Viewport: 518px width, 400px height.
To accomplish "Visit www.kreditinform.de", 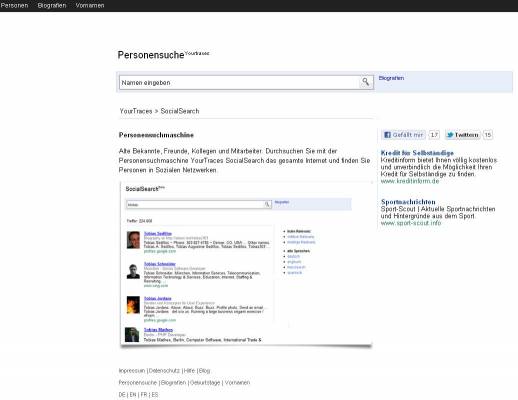I will [x=410, y=181].
